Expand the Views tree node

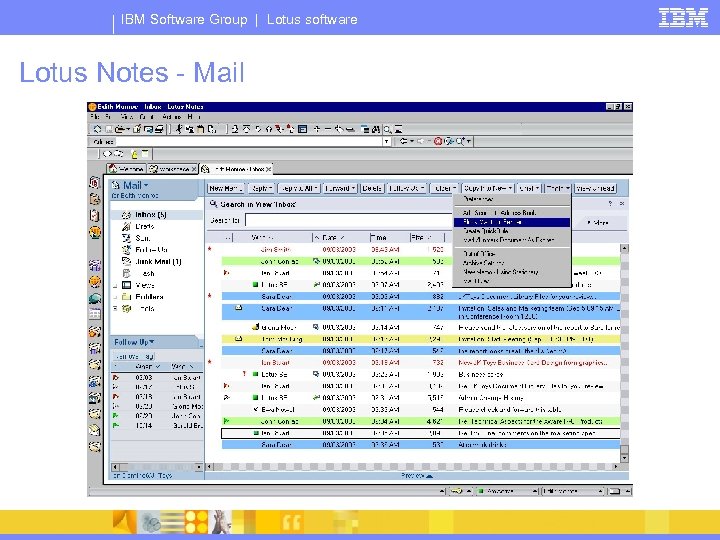pyautogui.click(x=115, y=285)
